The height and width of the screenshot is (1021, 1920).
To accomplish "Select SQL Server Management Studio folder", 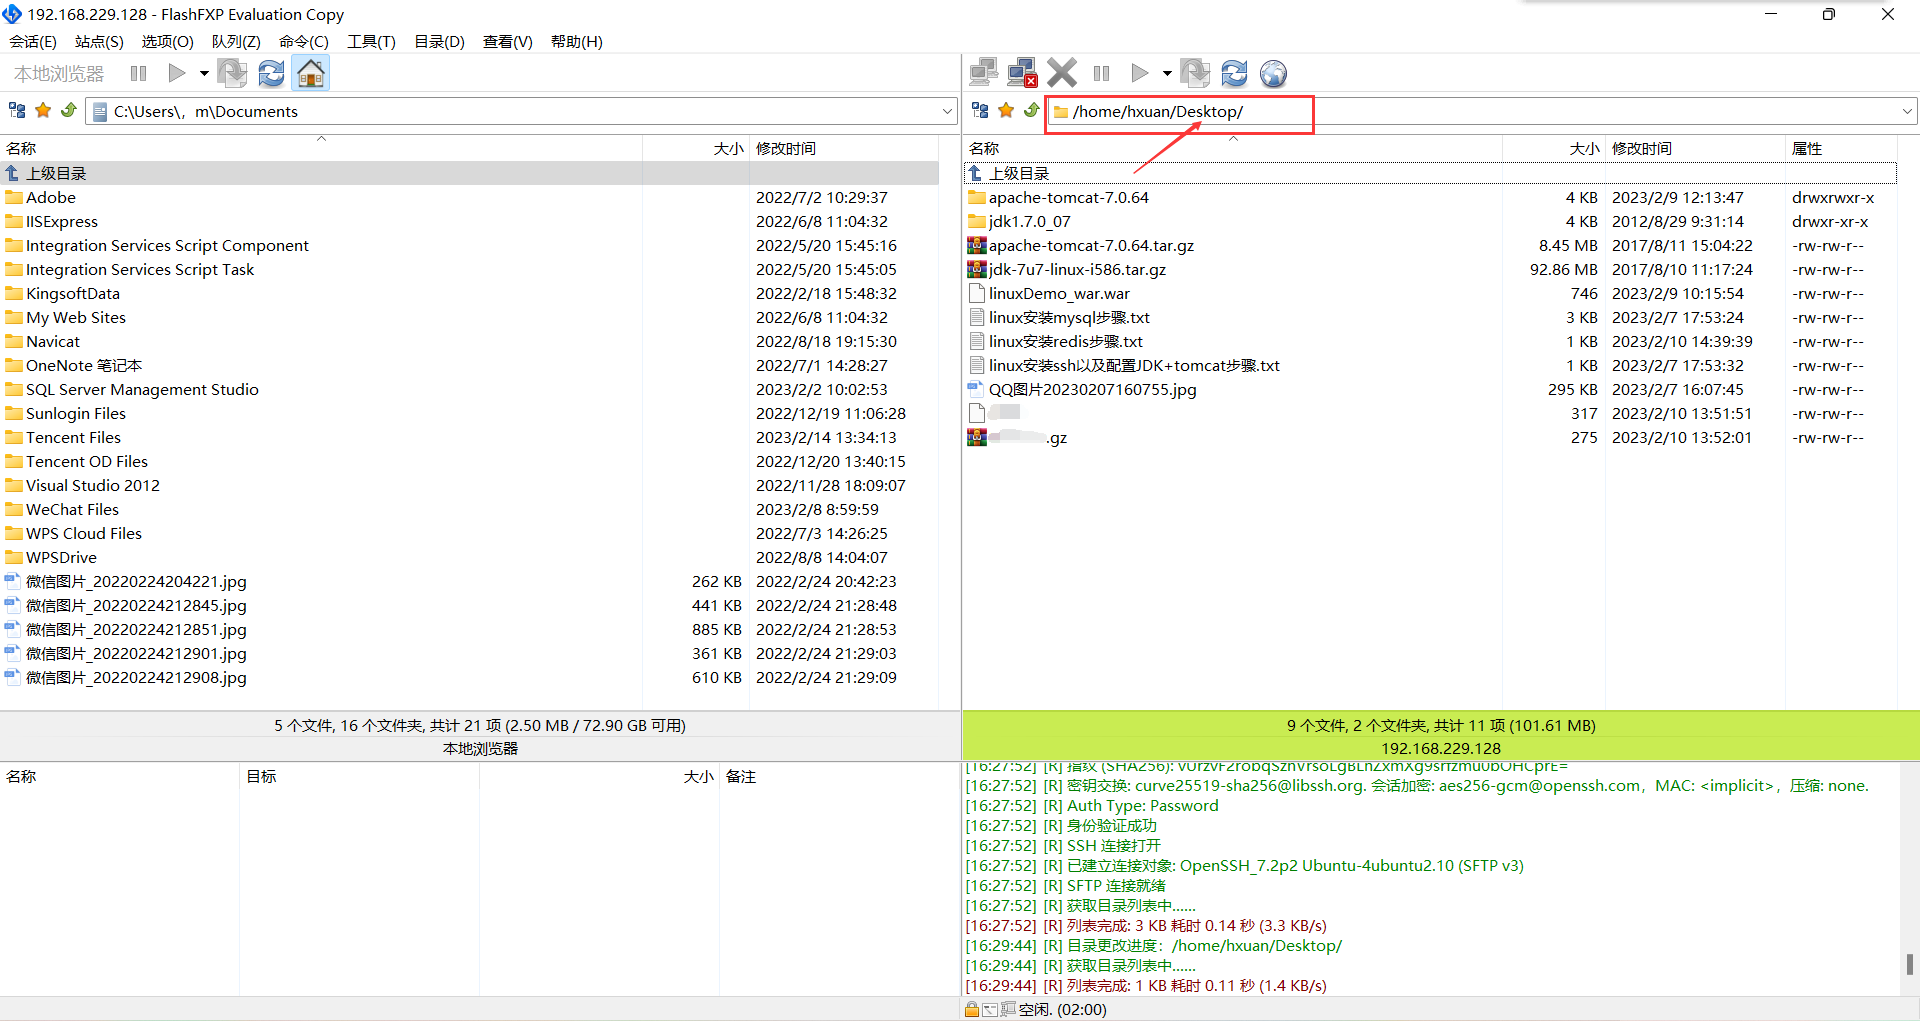I will [142, 389].
